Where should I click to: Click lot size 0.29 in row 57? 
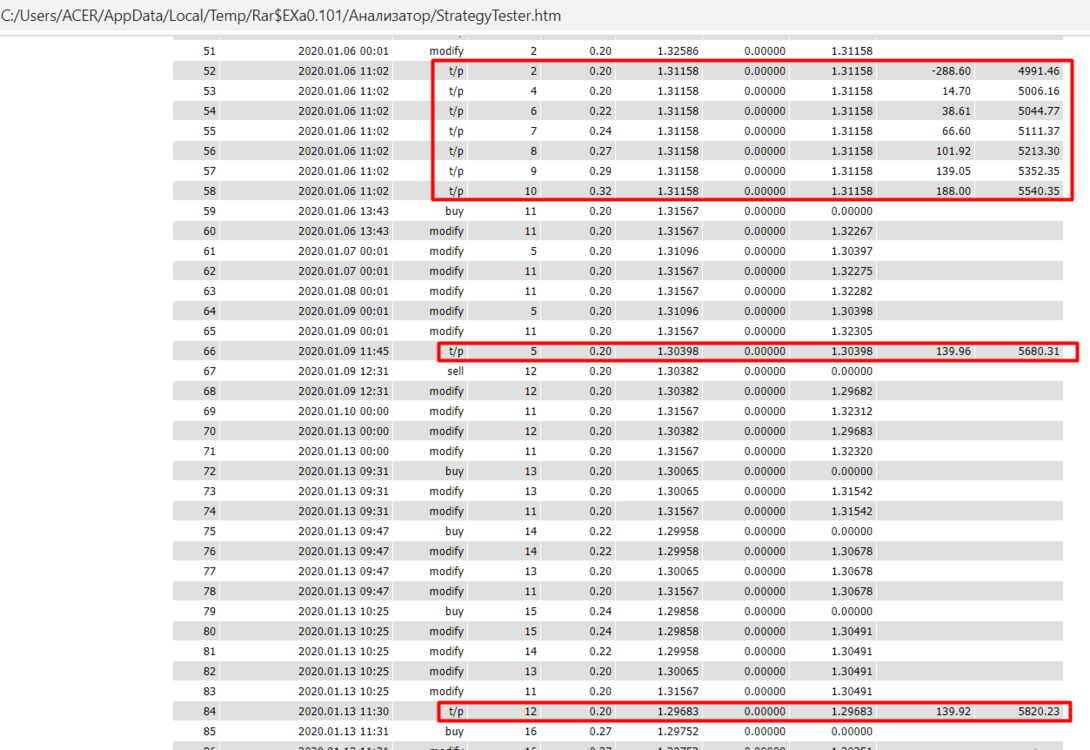601,171
